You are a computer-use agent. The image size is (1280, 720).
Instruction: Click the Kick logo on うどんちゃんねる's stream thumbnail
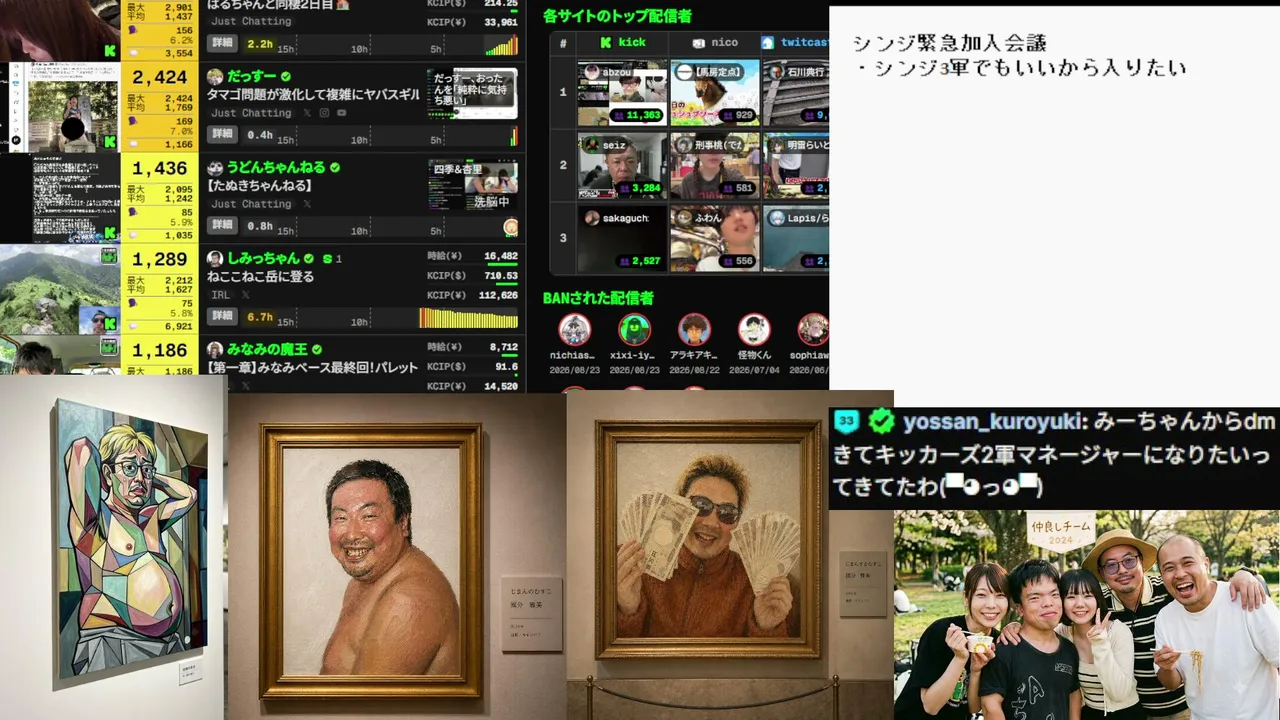coord(110,232)
